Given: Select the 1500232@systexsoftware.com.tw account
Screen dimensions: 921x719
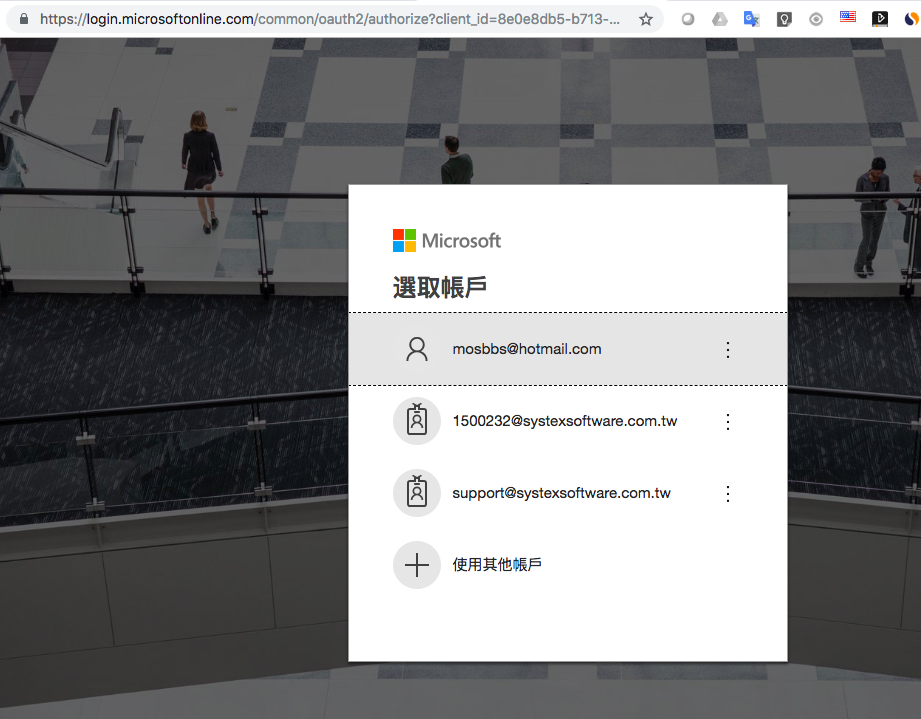Looking at the screenshot, I should (x=568, y=421).
